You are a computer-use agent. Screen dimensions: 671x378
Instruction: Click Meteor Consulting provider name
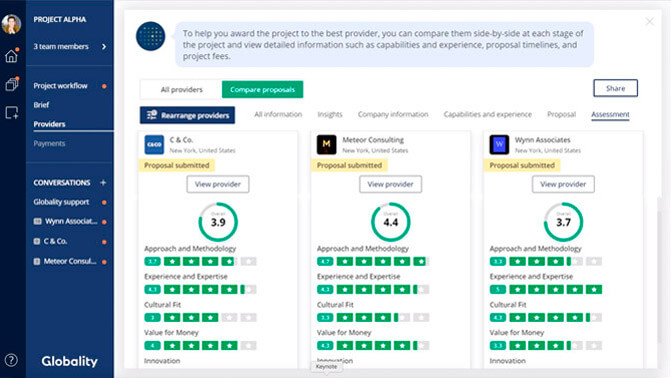click(373, 140)
